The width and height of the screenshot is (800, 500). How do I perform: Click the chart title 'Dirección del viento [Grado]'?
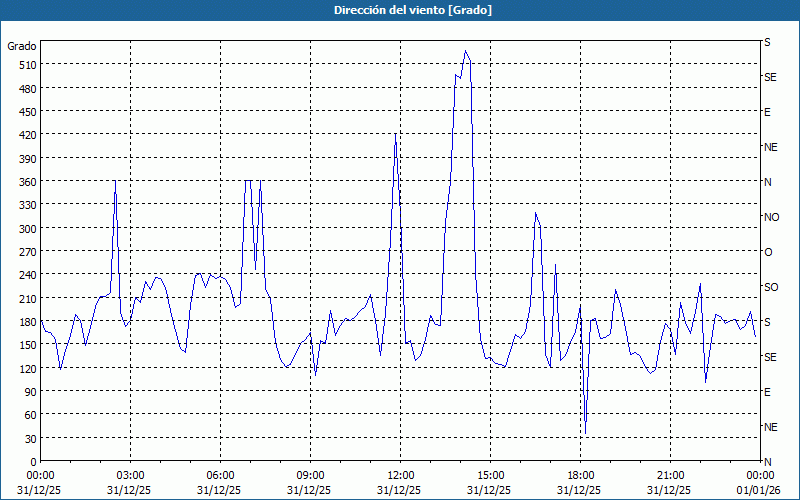[x=399, y=10]
